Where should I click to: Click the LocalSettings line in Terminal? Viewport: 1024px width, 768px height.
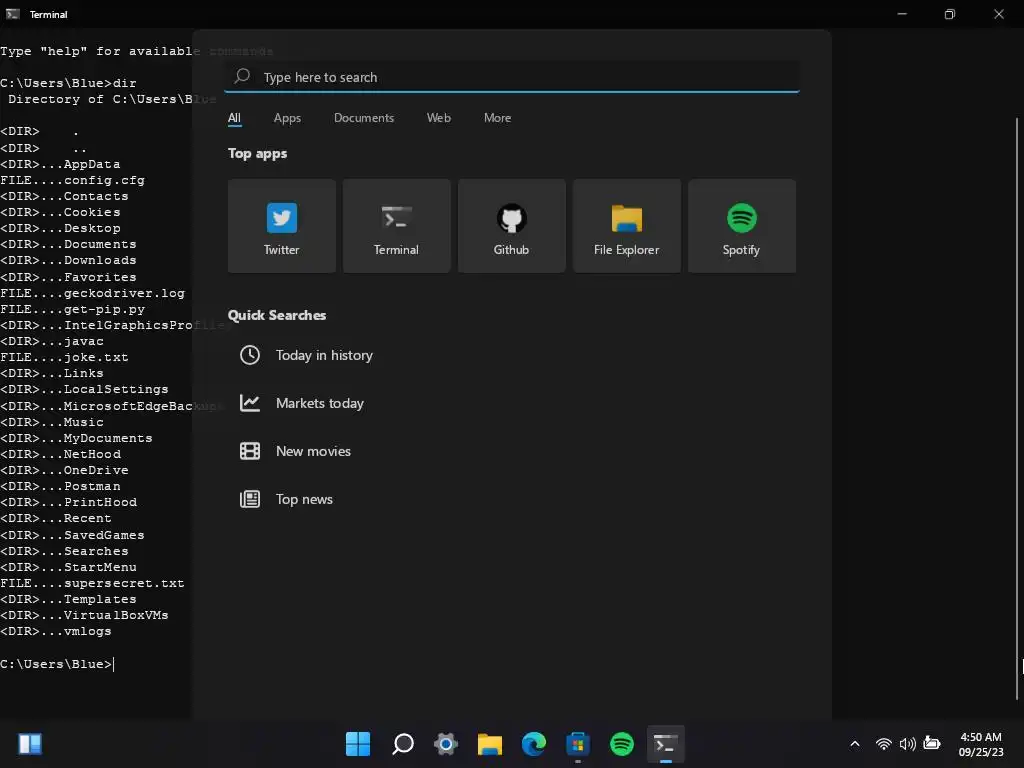pos(84,389)
